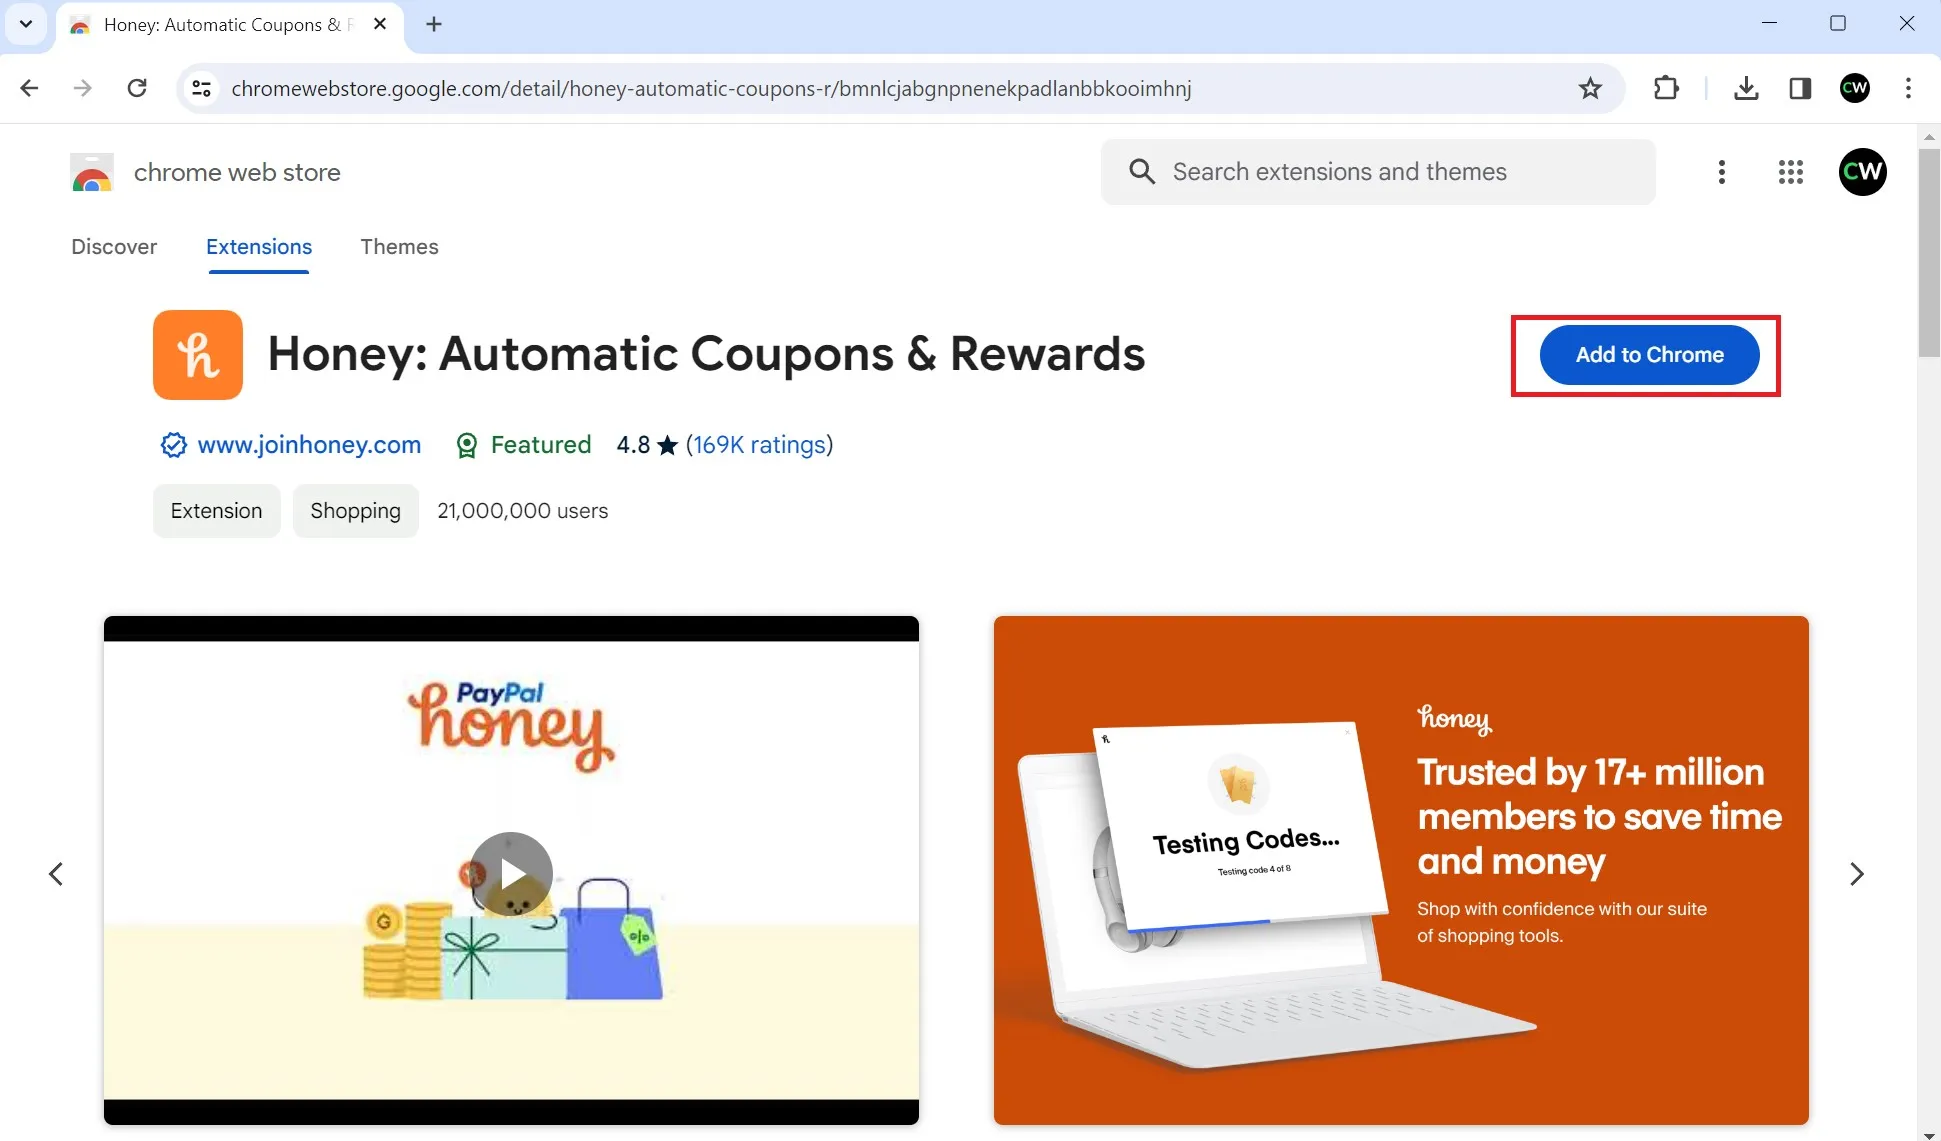This screenshot has width=1941, height=1141.
Task: Play the PayPal Honey promo video
Action: click(x=511, y=873)
